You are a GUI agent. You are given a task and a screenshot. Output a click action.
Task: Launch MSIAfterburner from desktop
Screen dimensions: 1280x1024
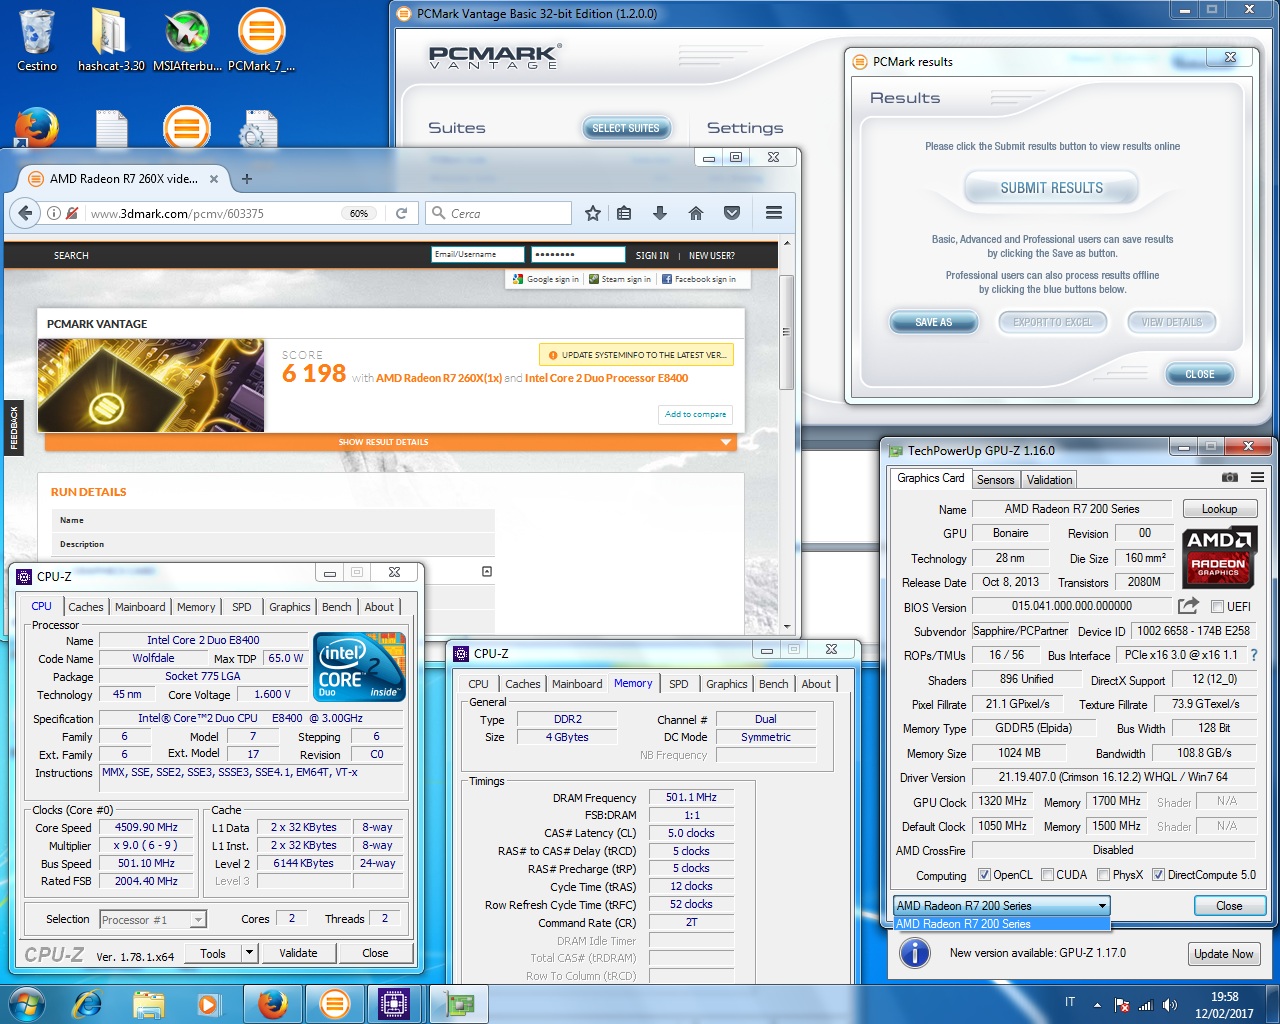pyautogui.click(x=187, y=40)
